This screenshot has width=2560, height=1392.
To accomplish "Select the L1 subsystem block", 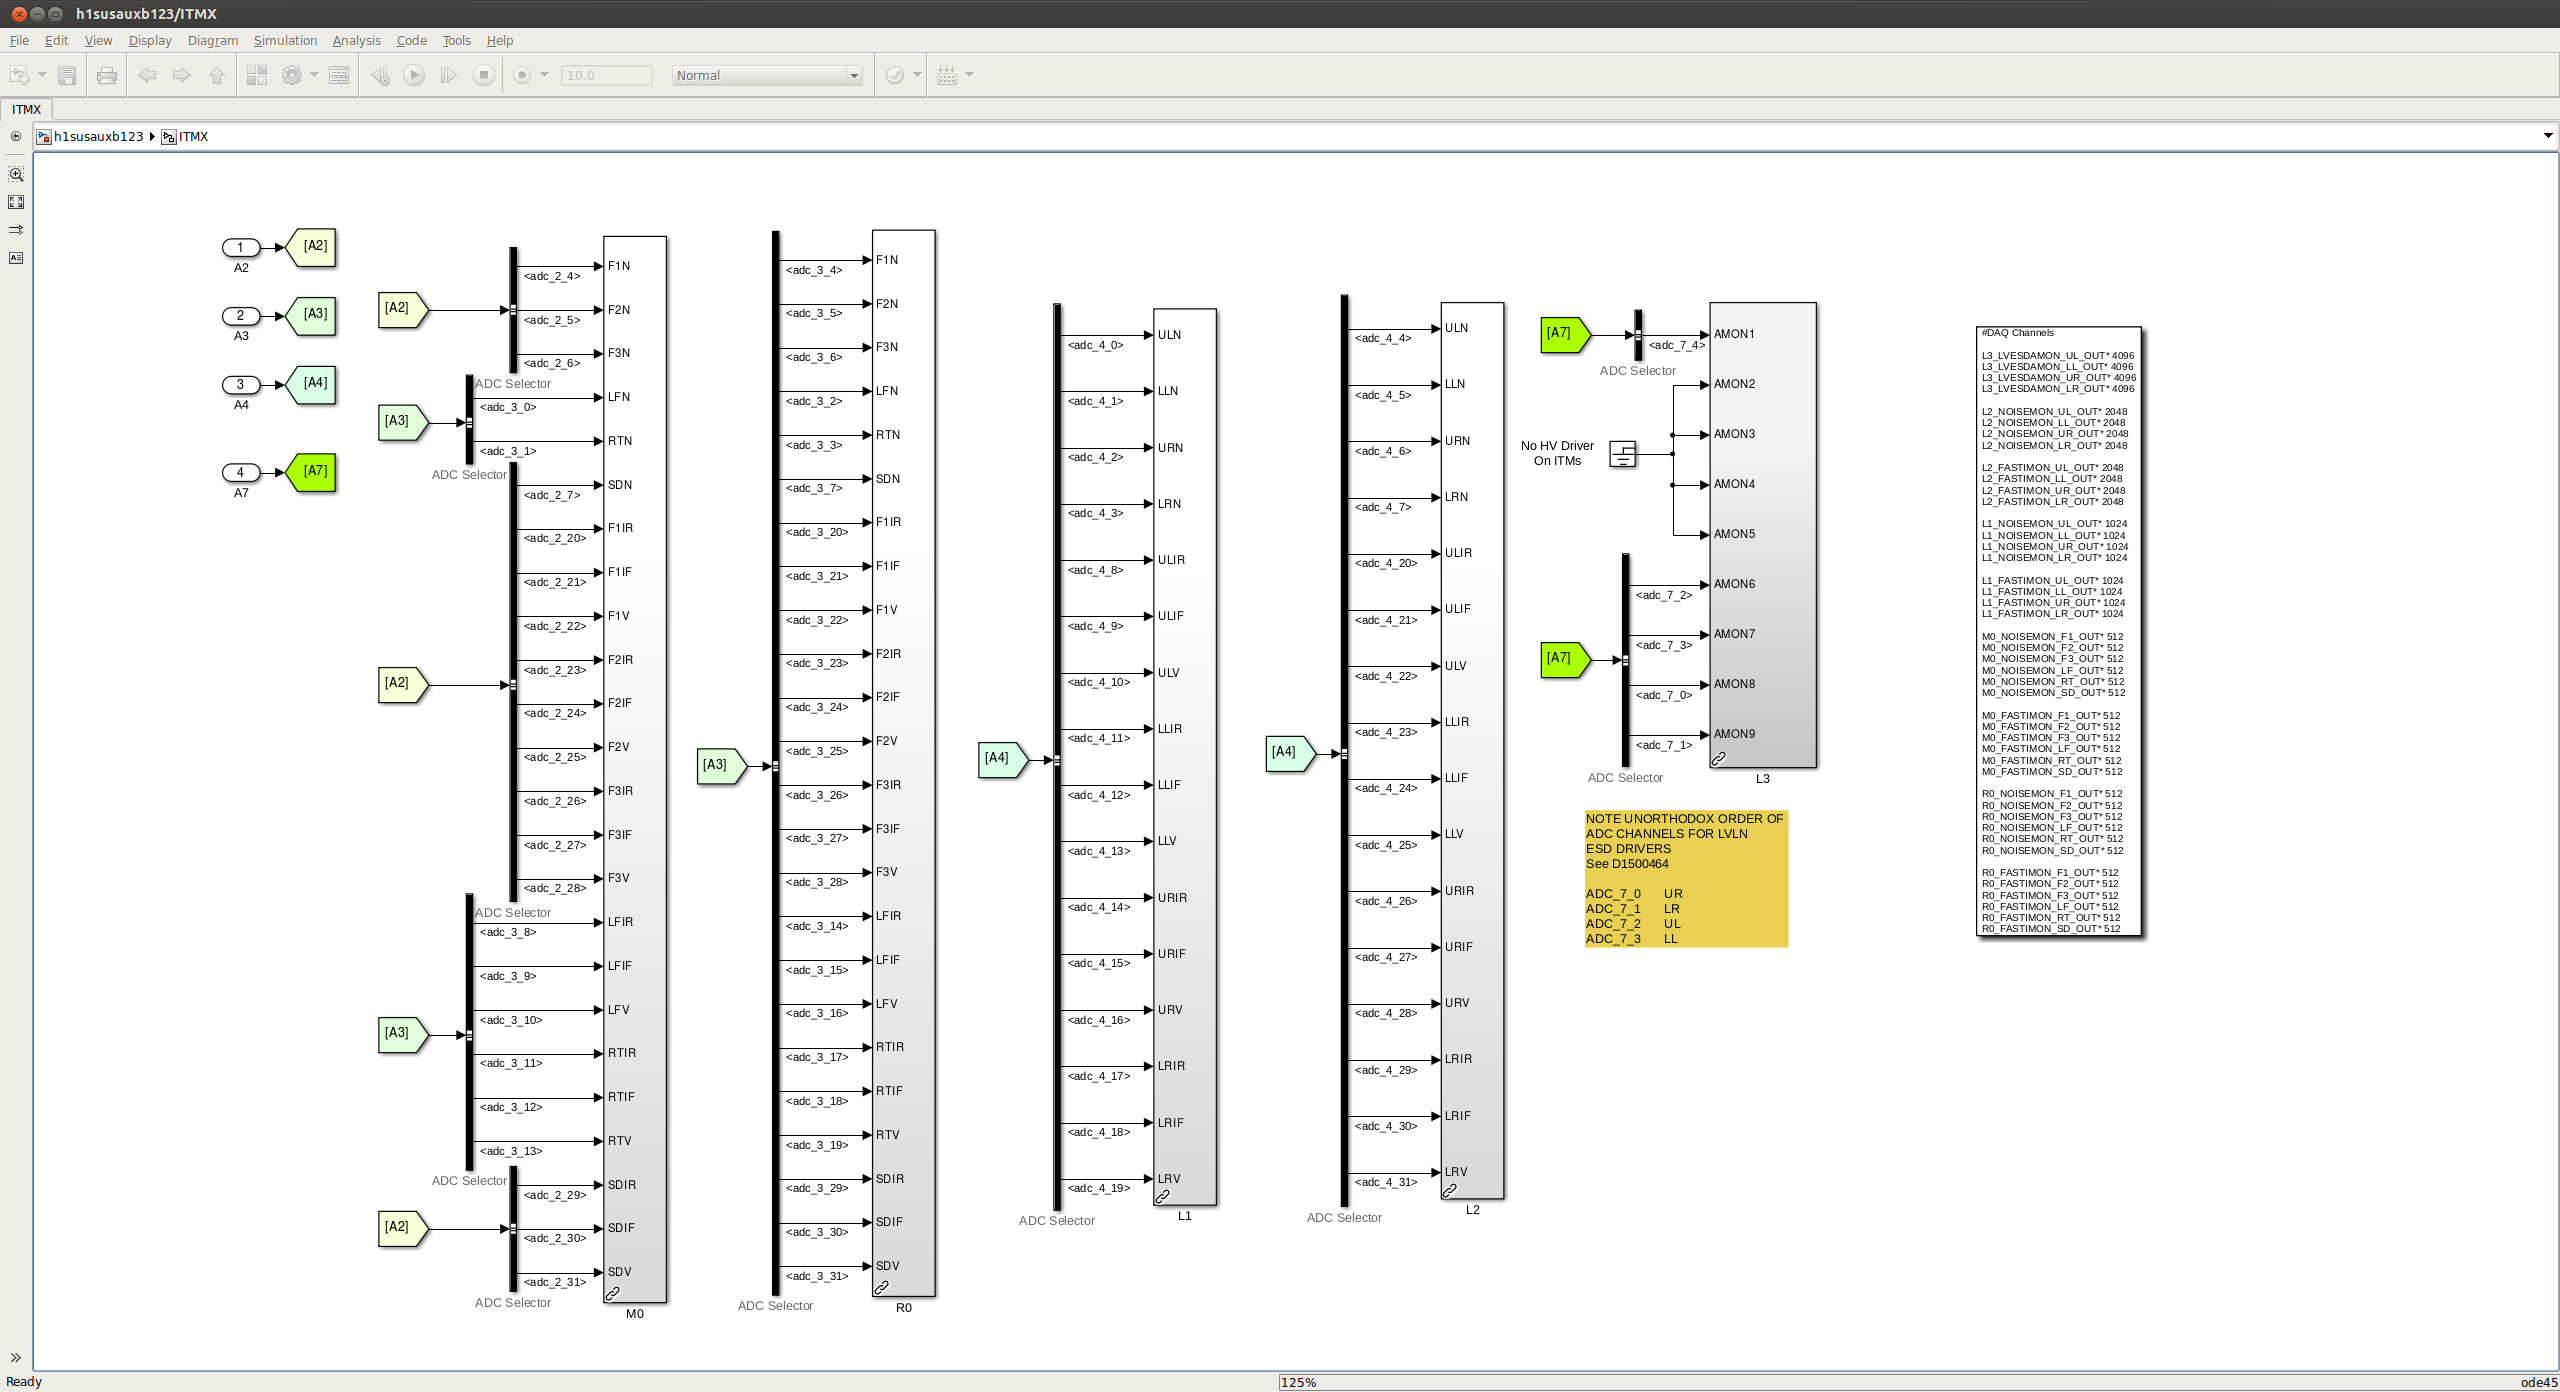I will (1185, 757).
